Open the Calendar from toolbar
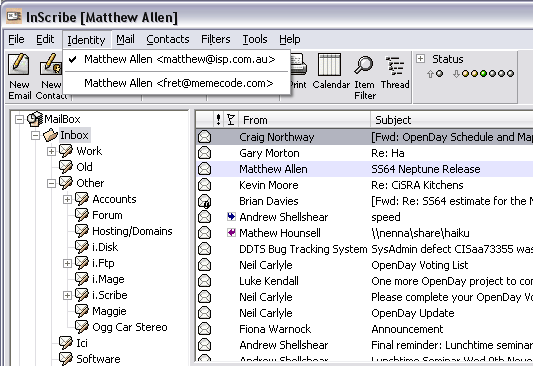533x366 pixels. [330, 71]
